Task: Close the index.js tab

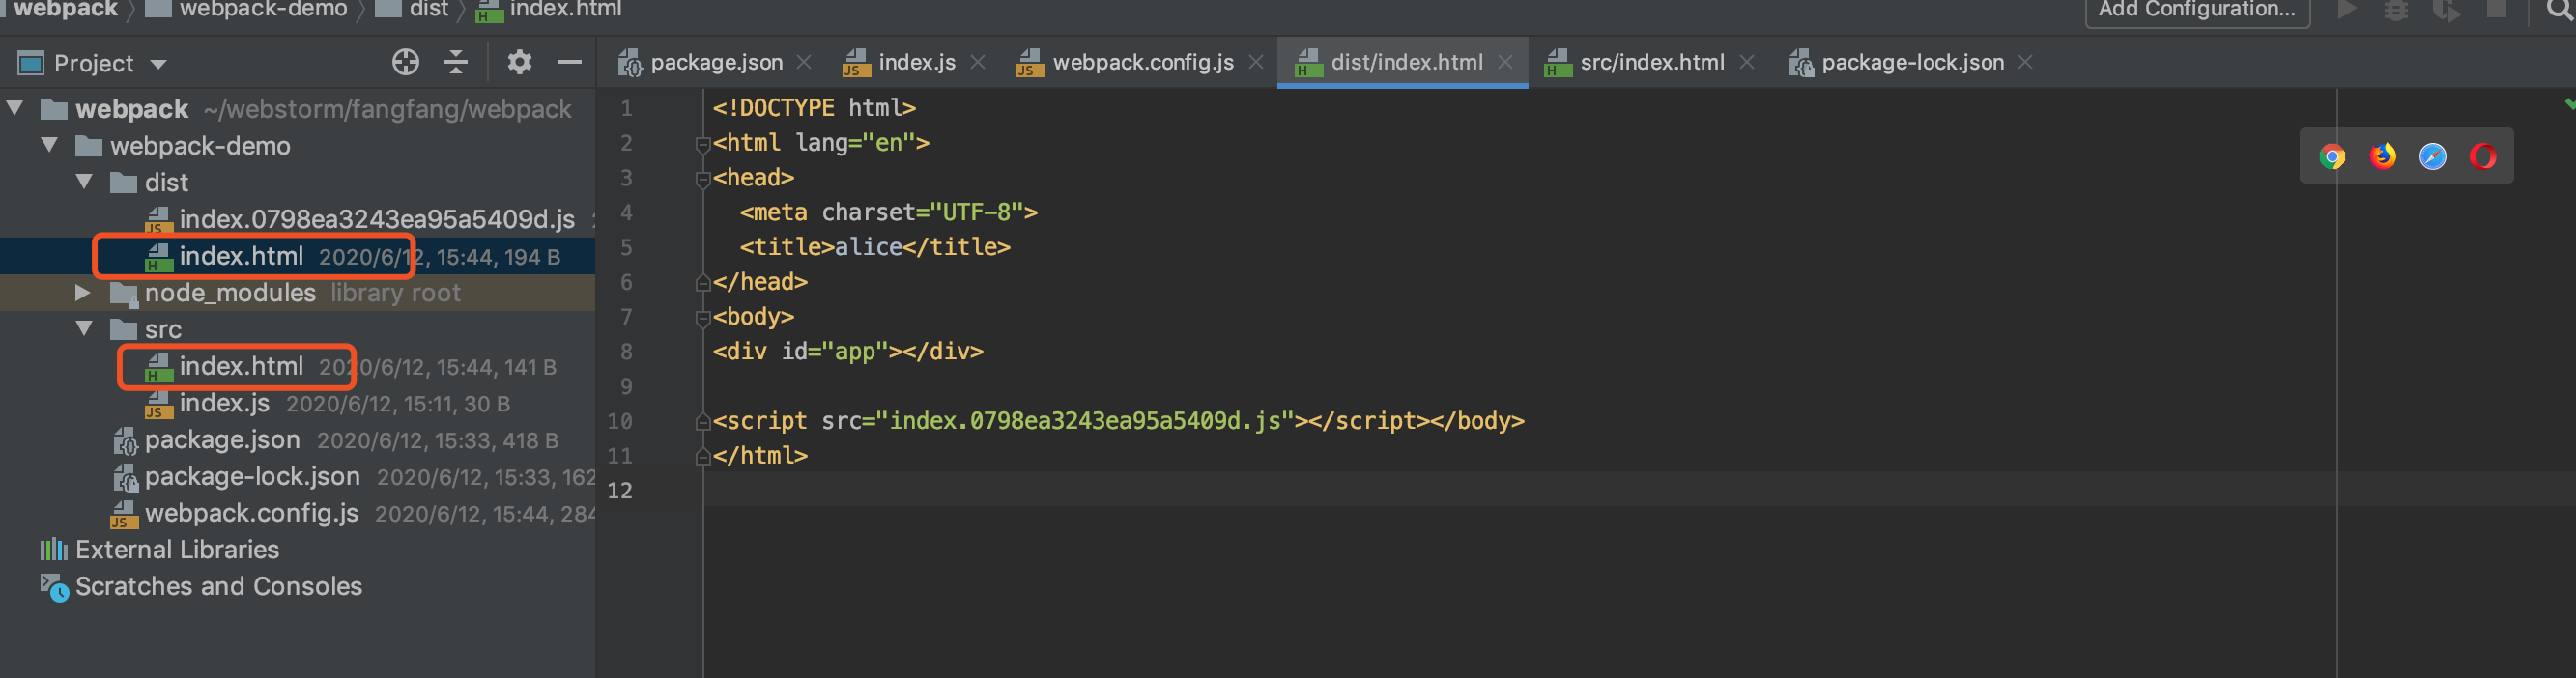Action: coord(977,62)
